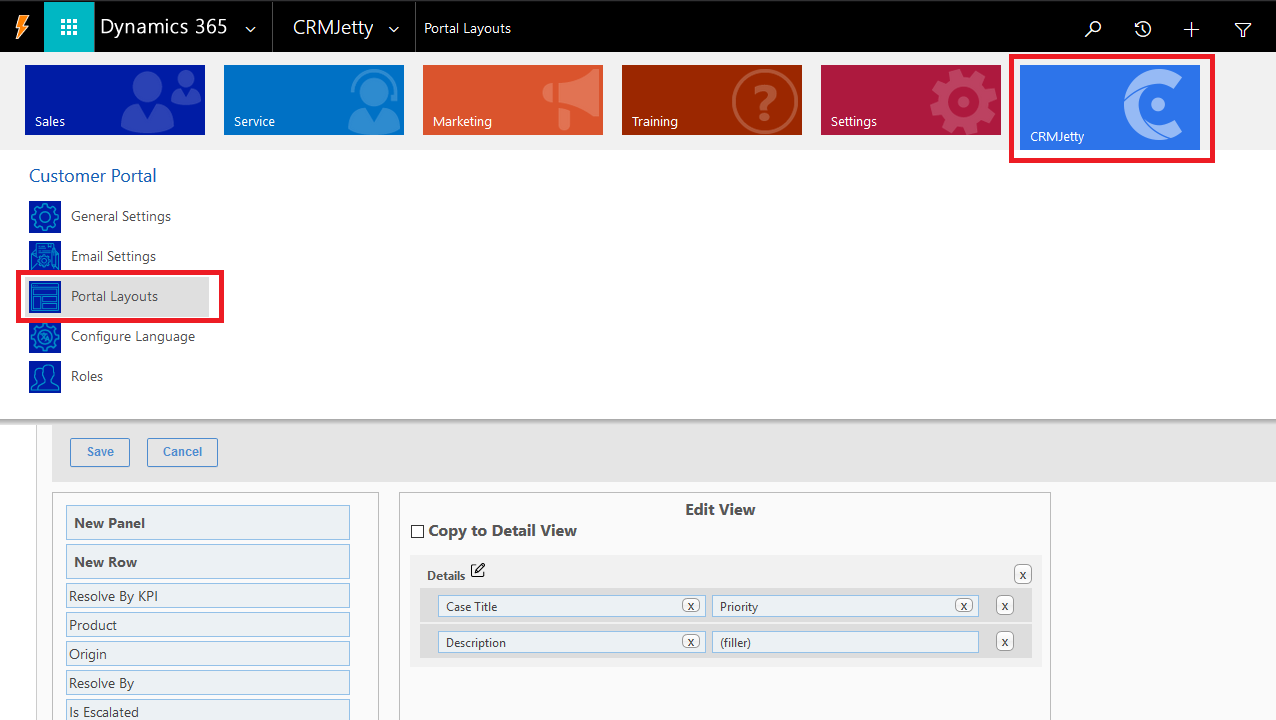This screenshot has width=1276, height=720.
Task: Open General Settings link
Action: pos(121,216)
